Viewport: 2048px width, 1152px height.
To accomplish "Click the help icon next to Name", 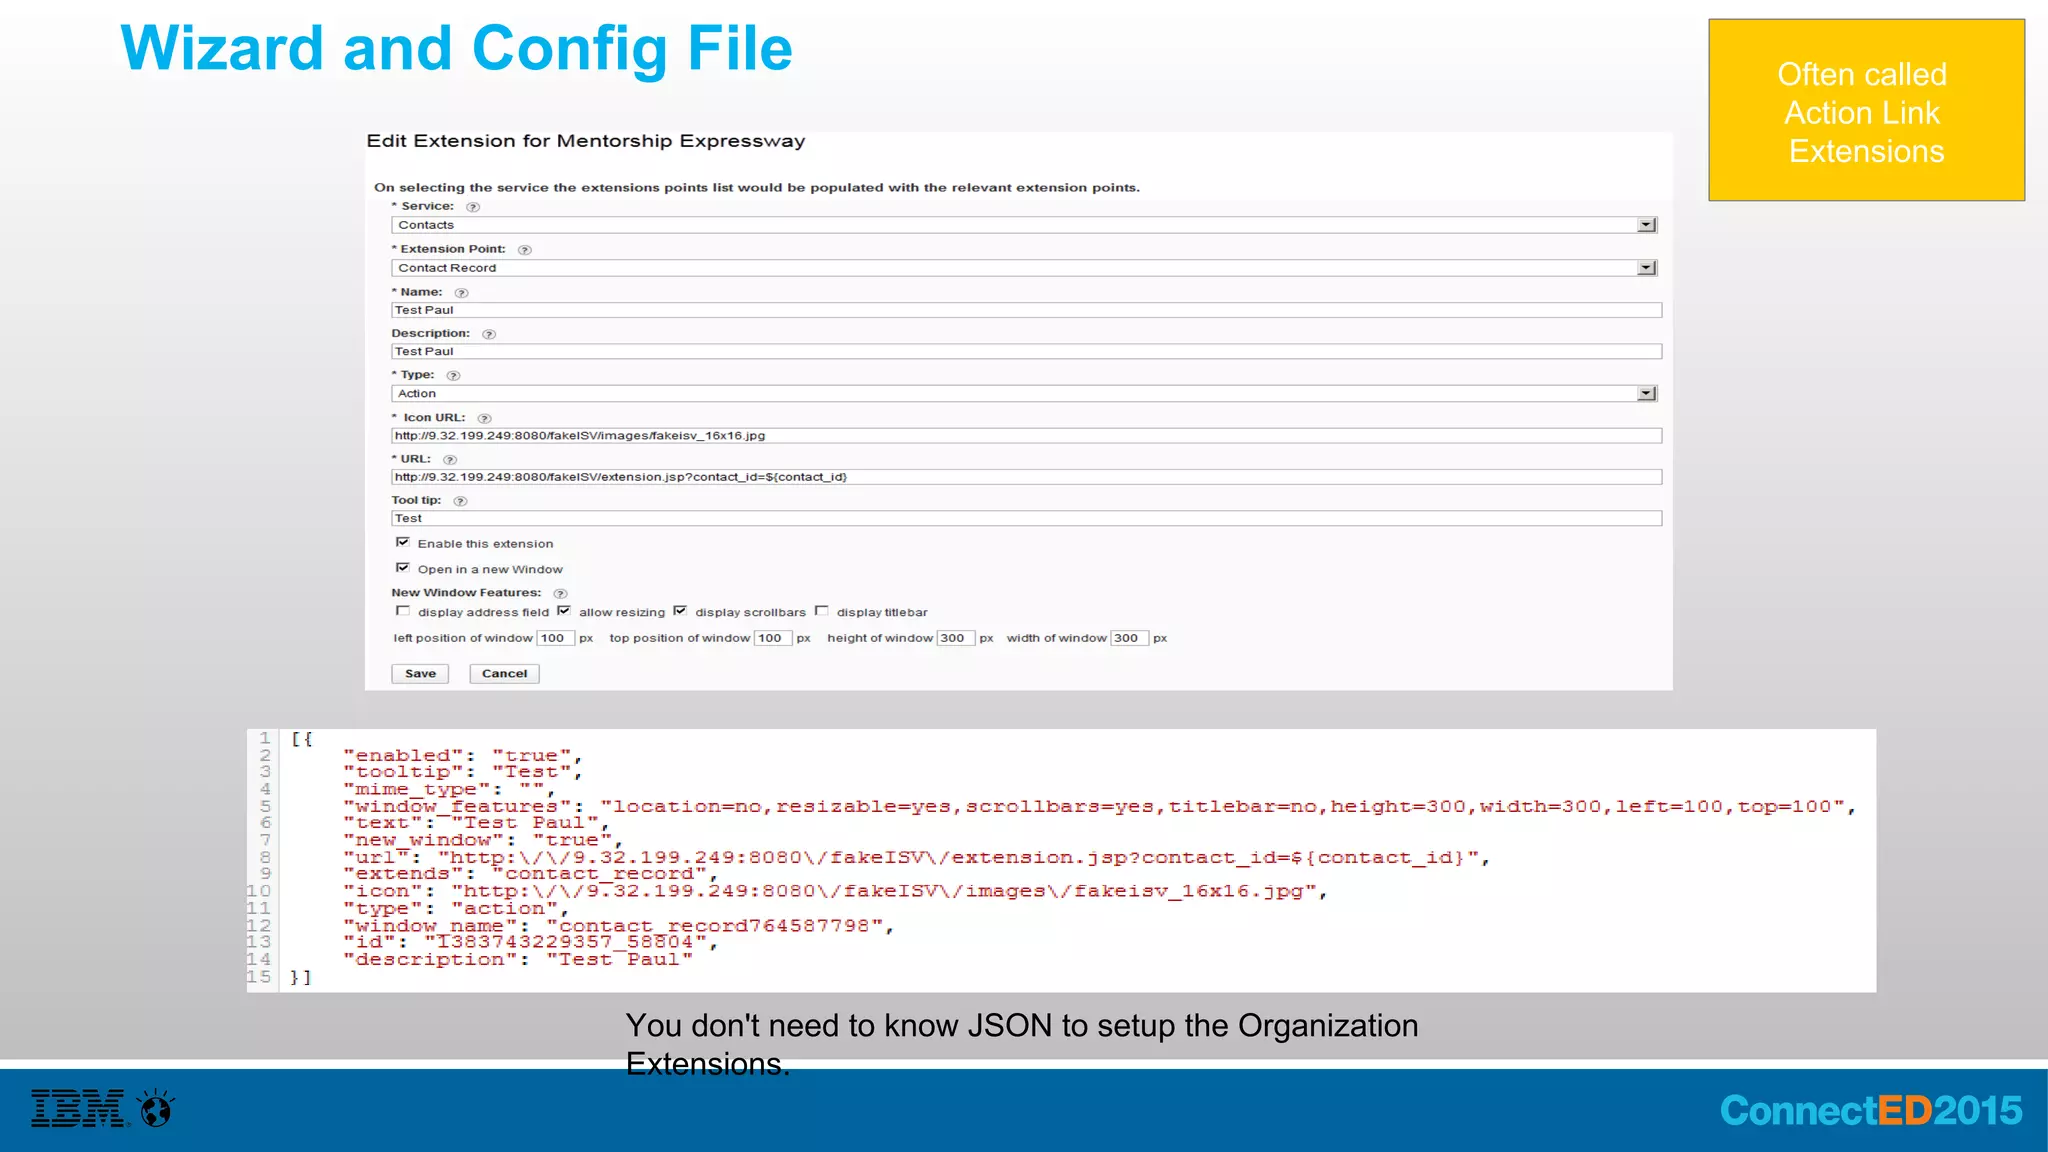I will click(x=461, y=293).
